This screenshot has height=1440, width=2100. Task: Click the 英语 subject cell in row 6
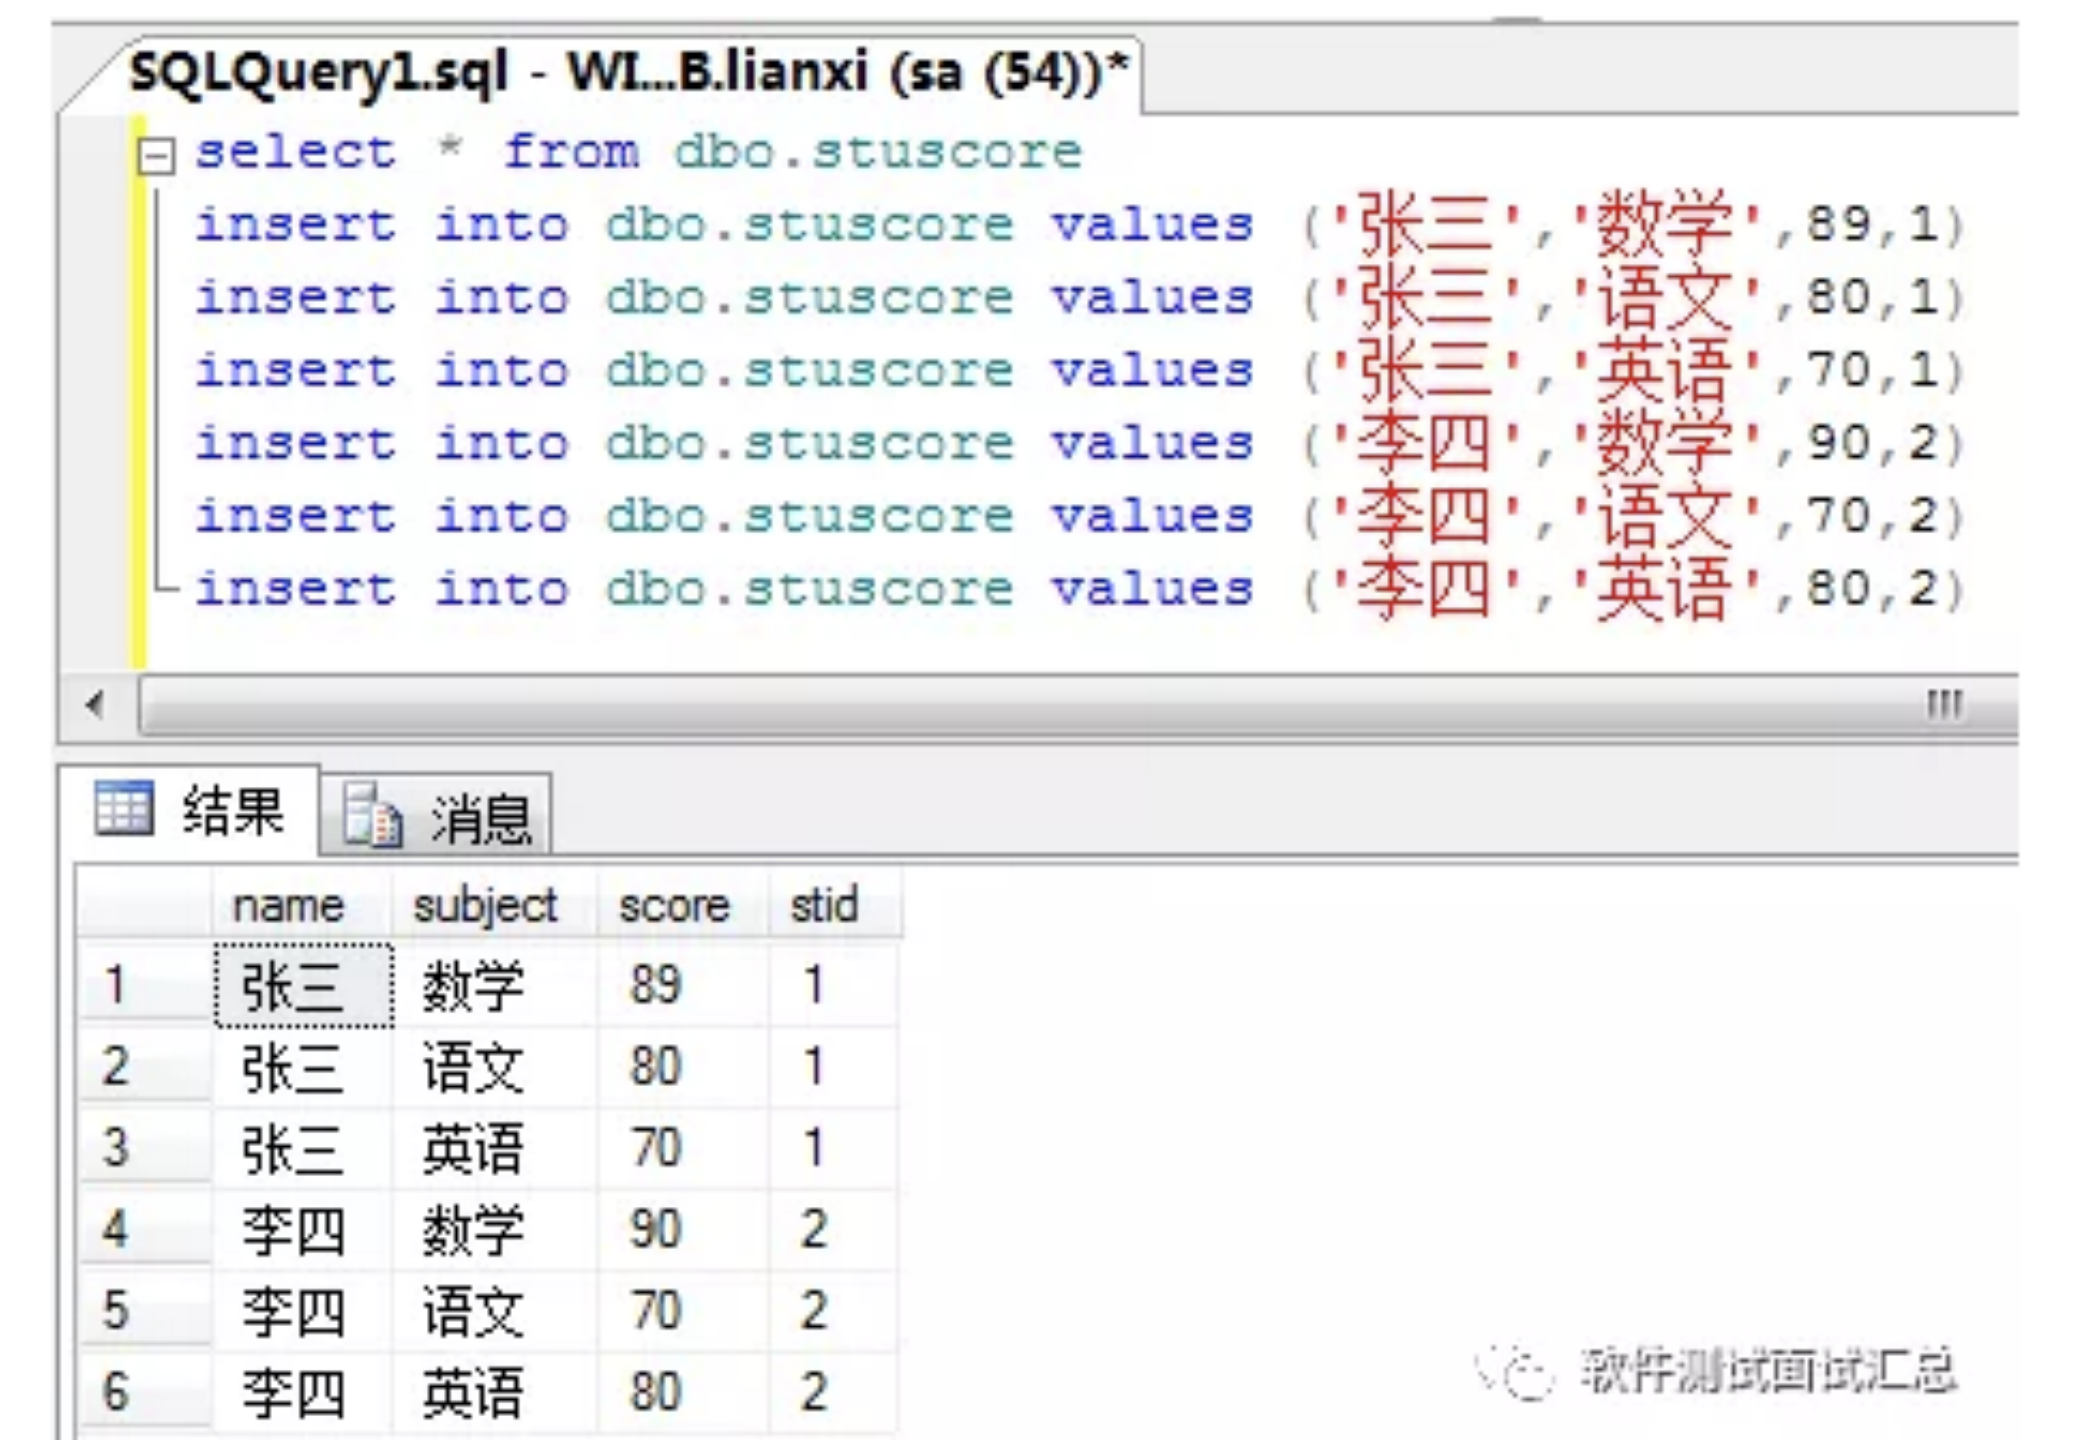point(495,1391)
